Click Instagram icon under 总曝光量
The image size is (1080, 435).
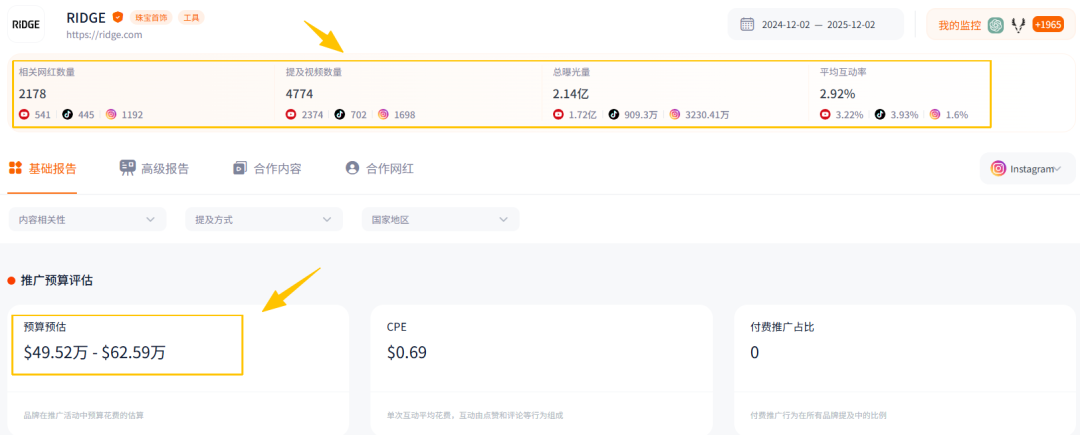click(675, 115)
